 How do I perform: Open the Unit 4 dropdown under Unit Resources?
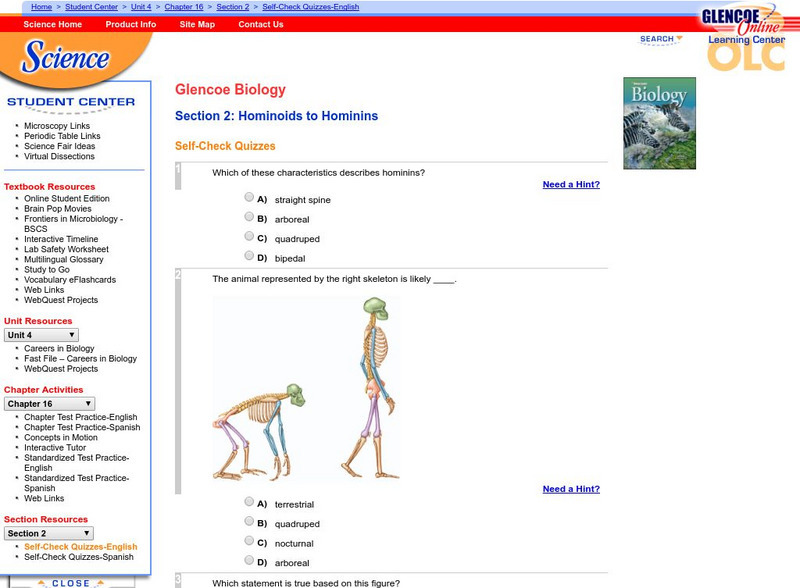tap(40, 334)
